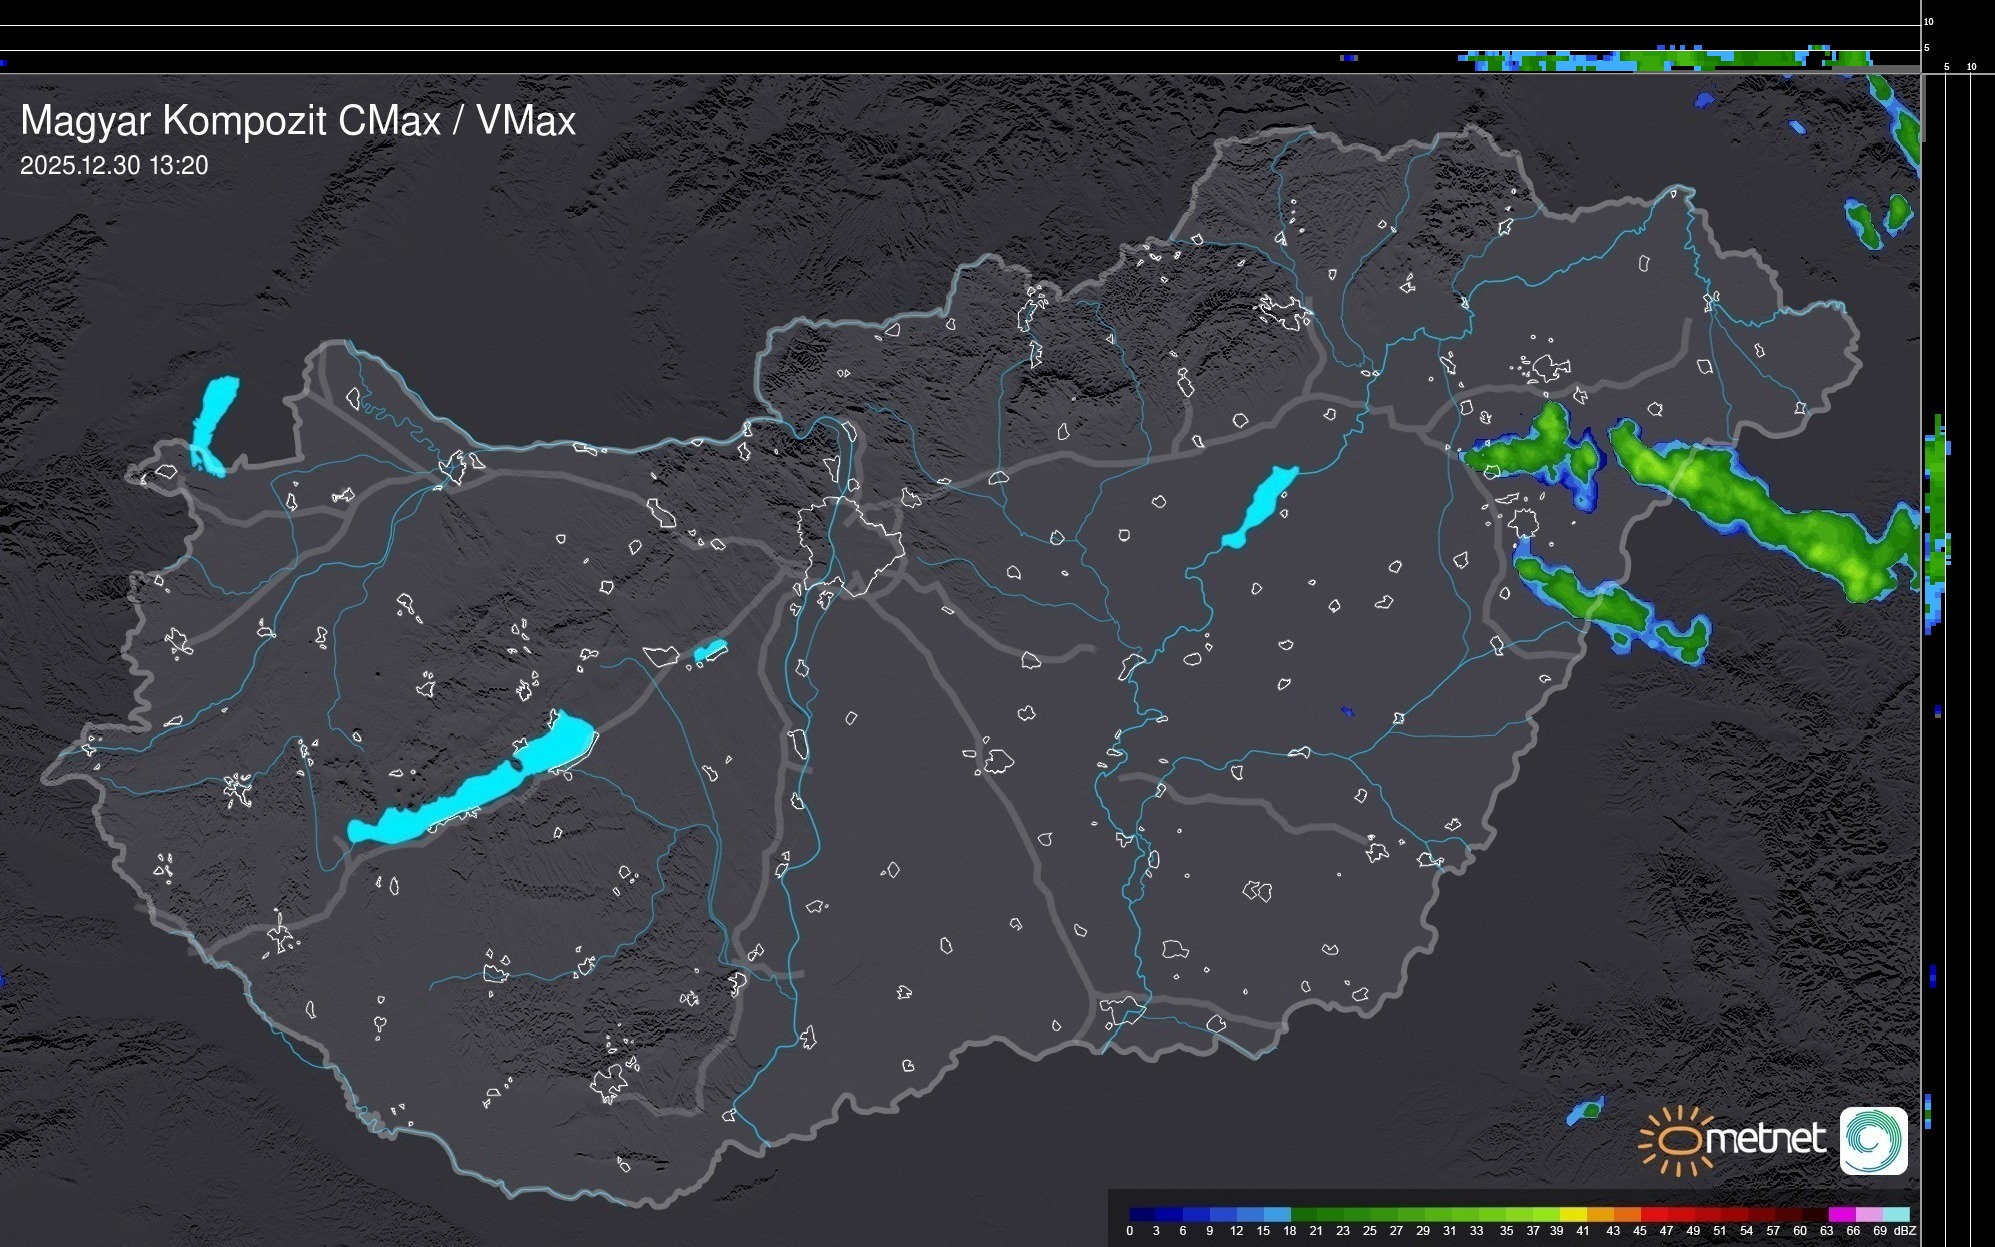Click the dark blue 0 dBZ legend swatch
This screenshot has width=1995, height=1247.
(x=1143, y=1214)
